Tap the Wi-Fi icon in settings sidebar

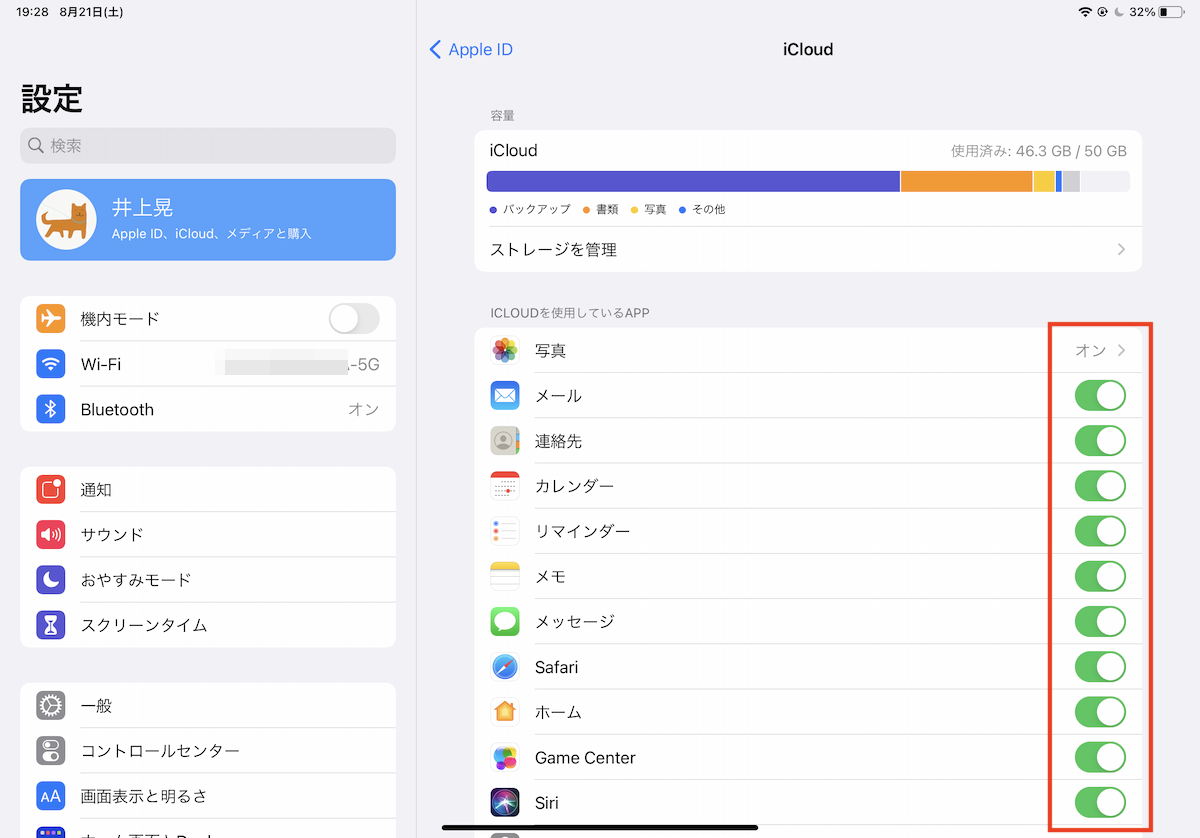pos(51,364)
